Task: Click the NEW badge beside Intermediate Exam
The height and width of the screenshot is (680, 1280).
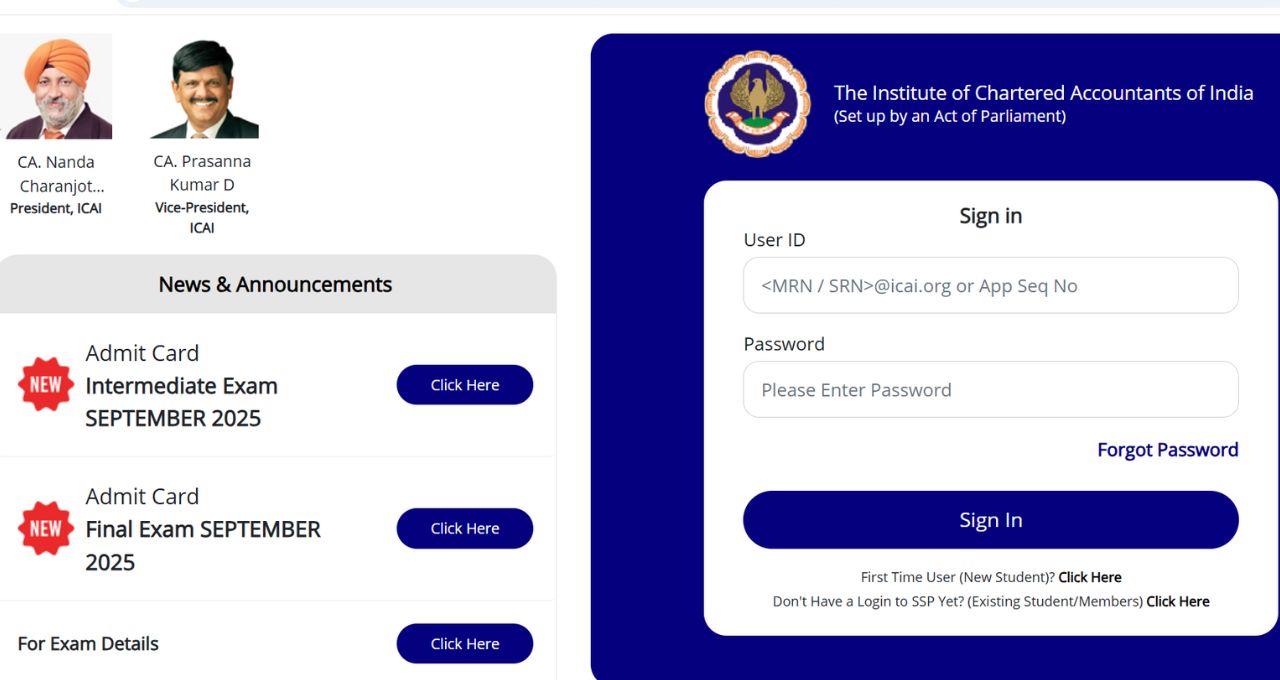Action: click(46, 385)
